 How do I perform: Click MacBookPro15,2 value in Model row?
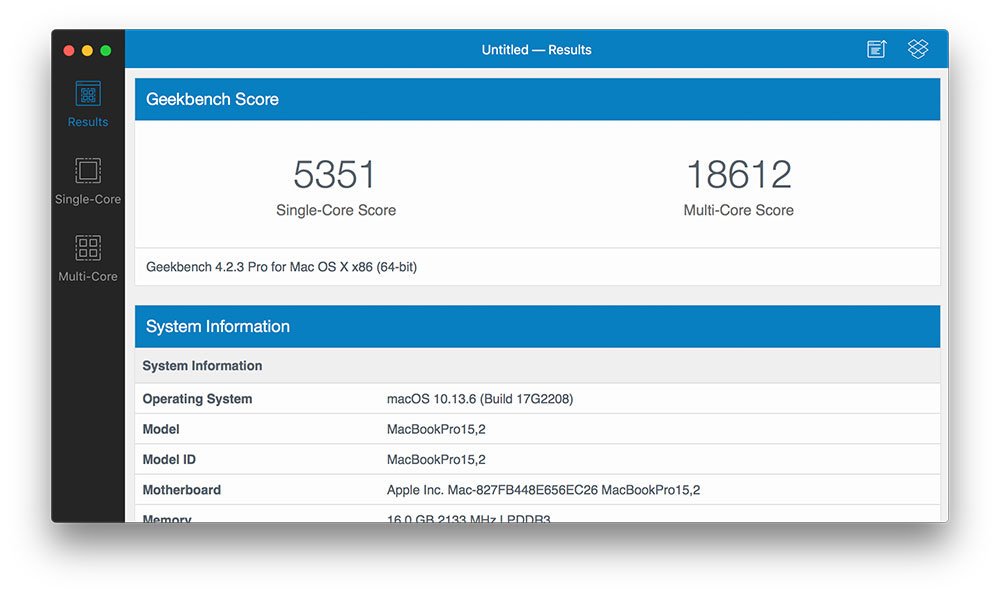click(436, 430)
